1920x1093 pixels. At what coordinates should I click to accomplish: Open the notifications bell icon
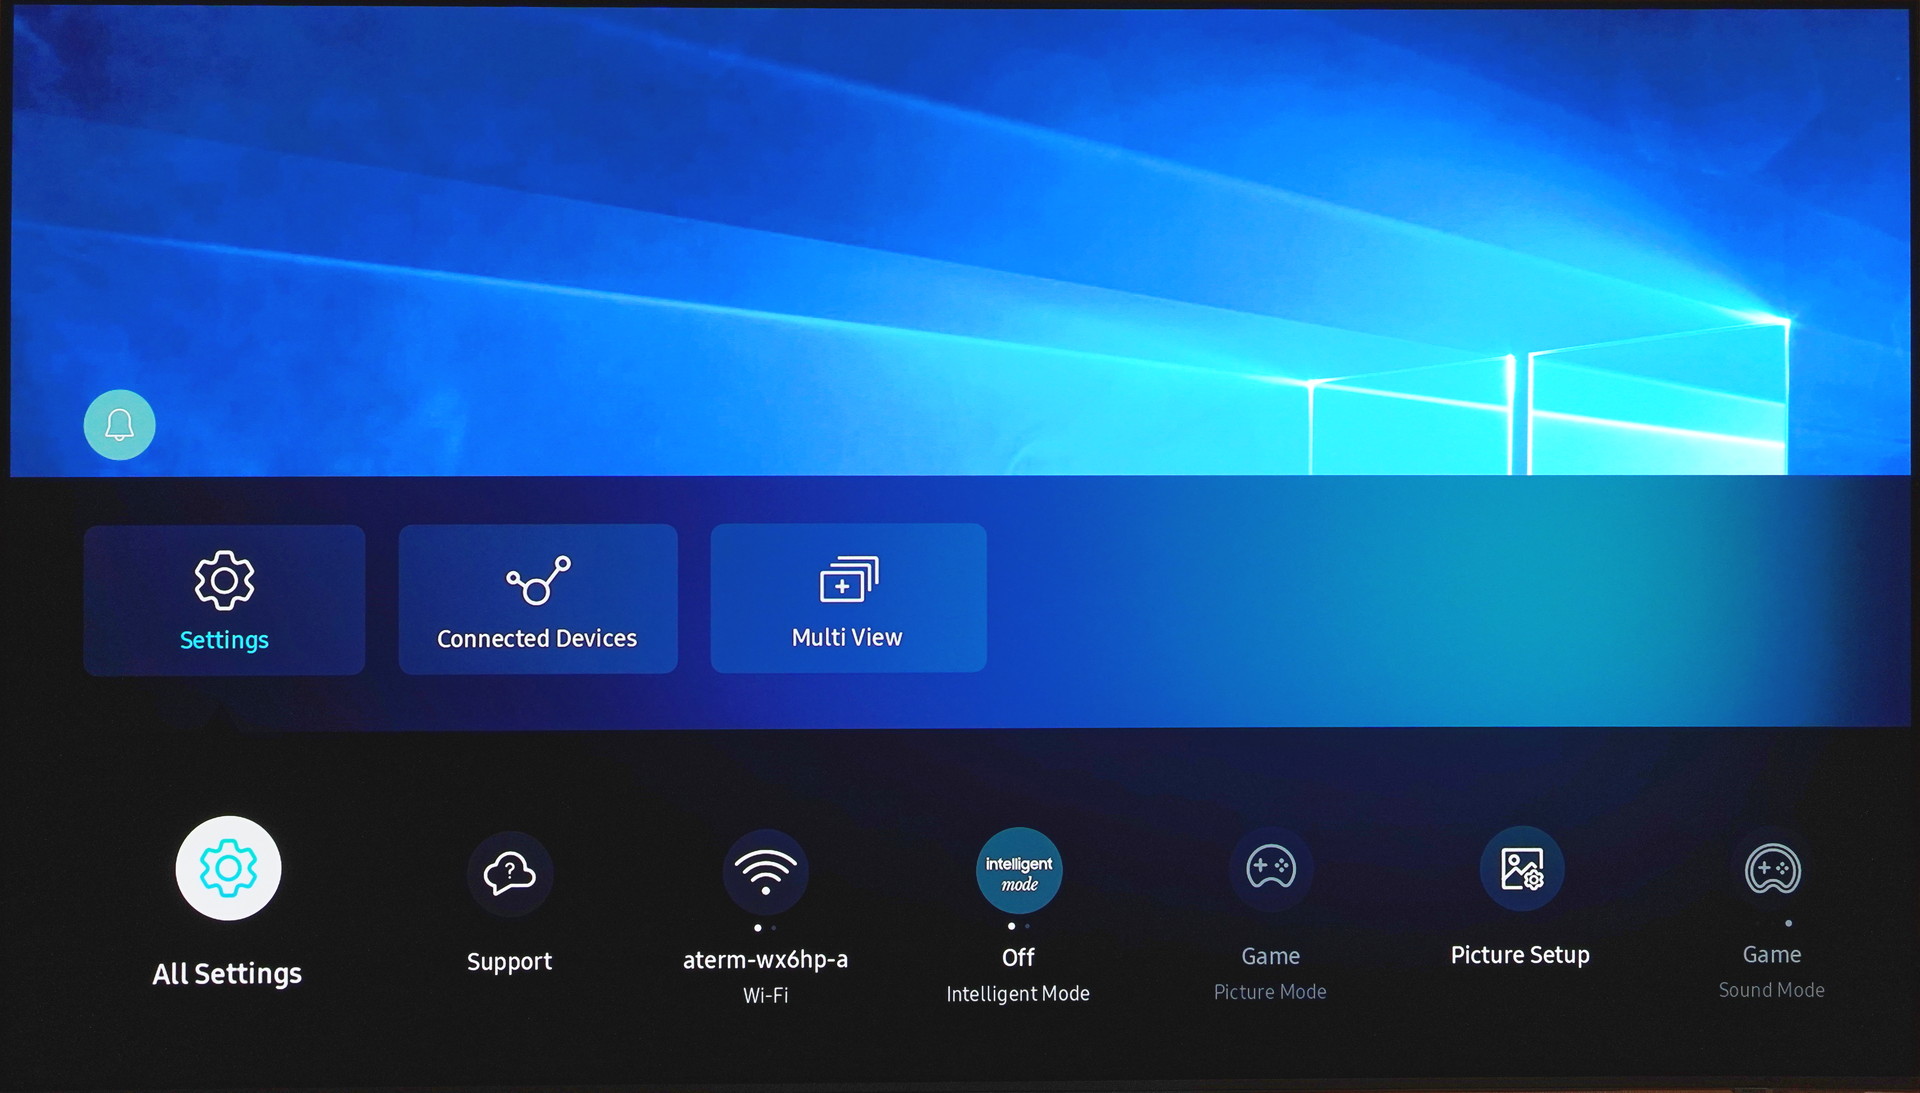[119, 425]
